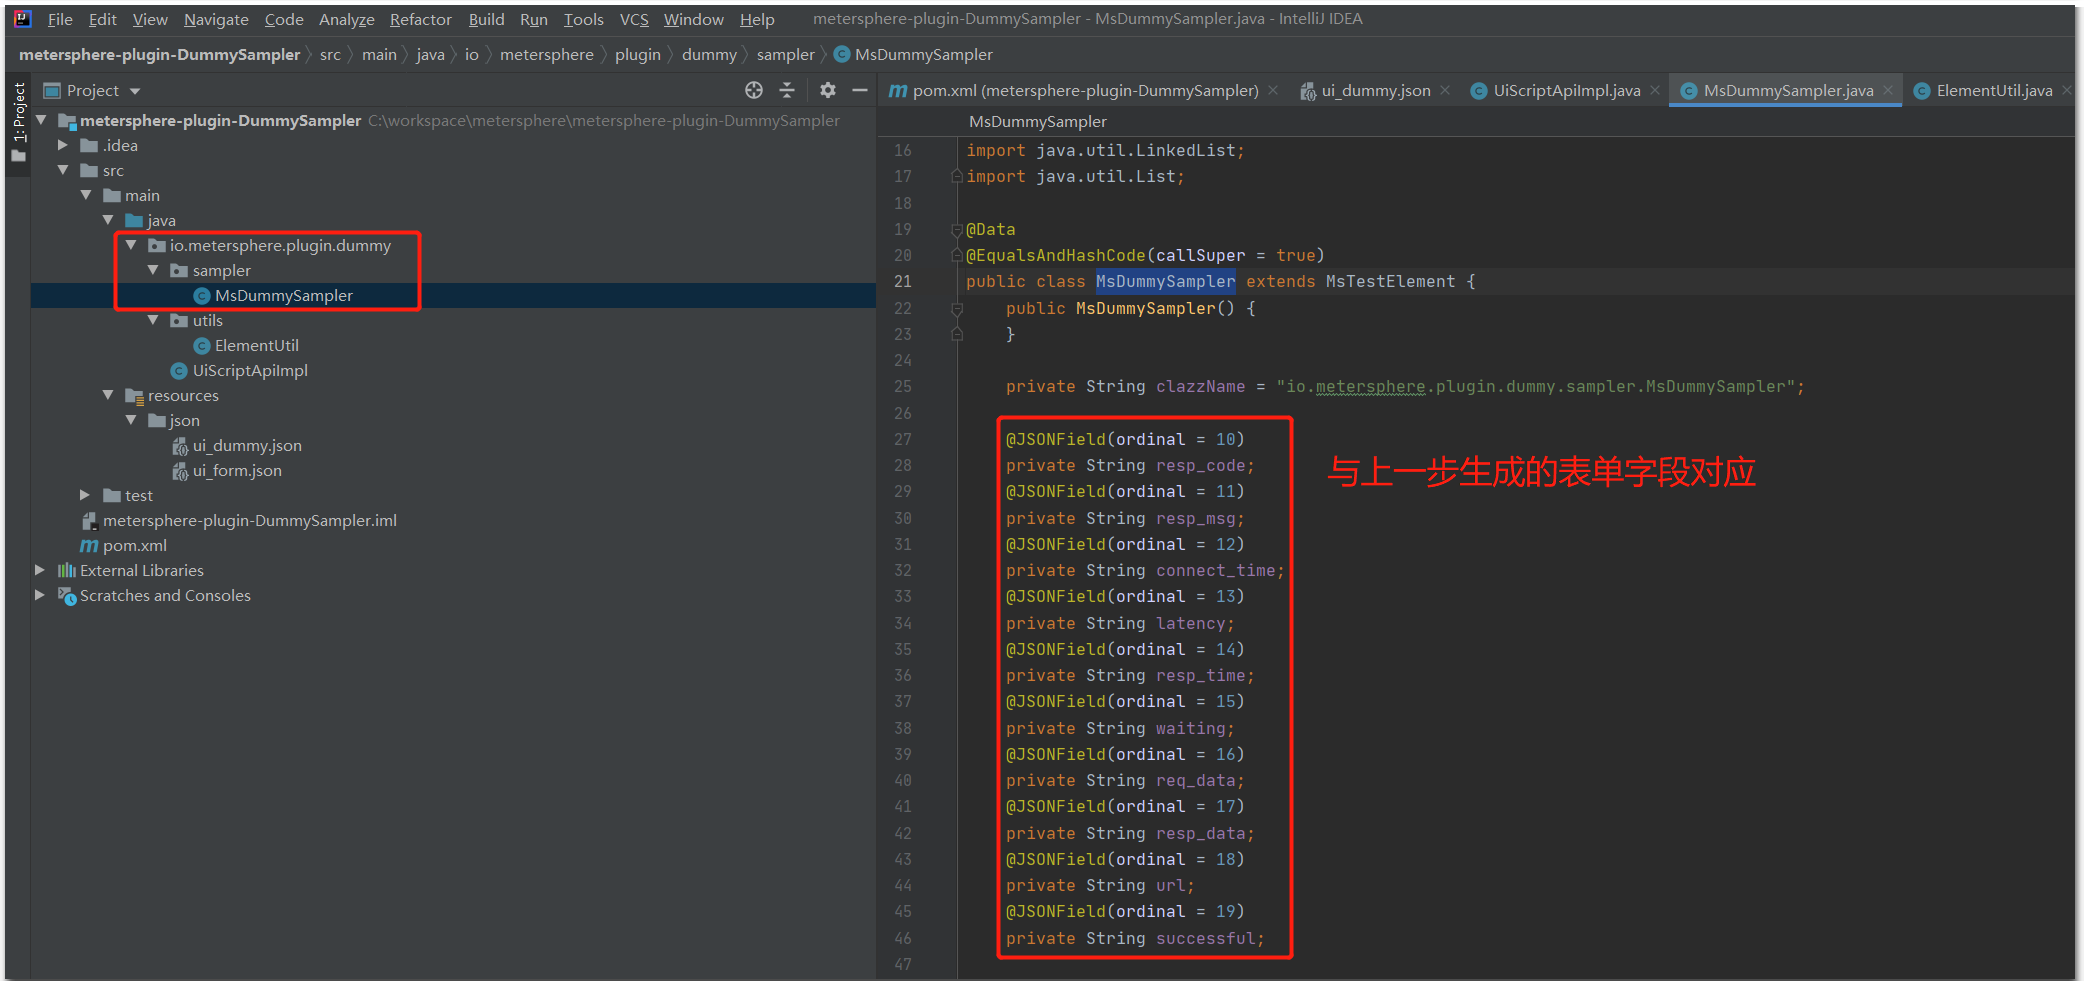Open the Navigate menu
This screenshot has width=2084, height=988.
coord(216,19)
